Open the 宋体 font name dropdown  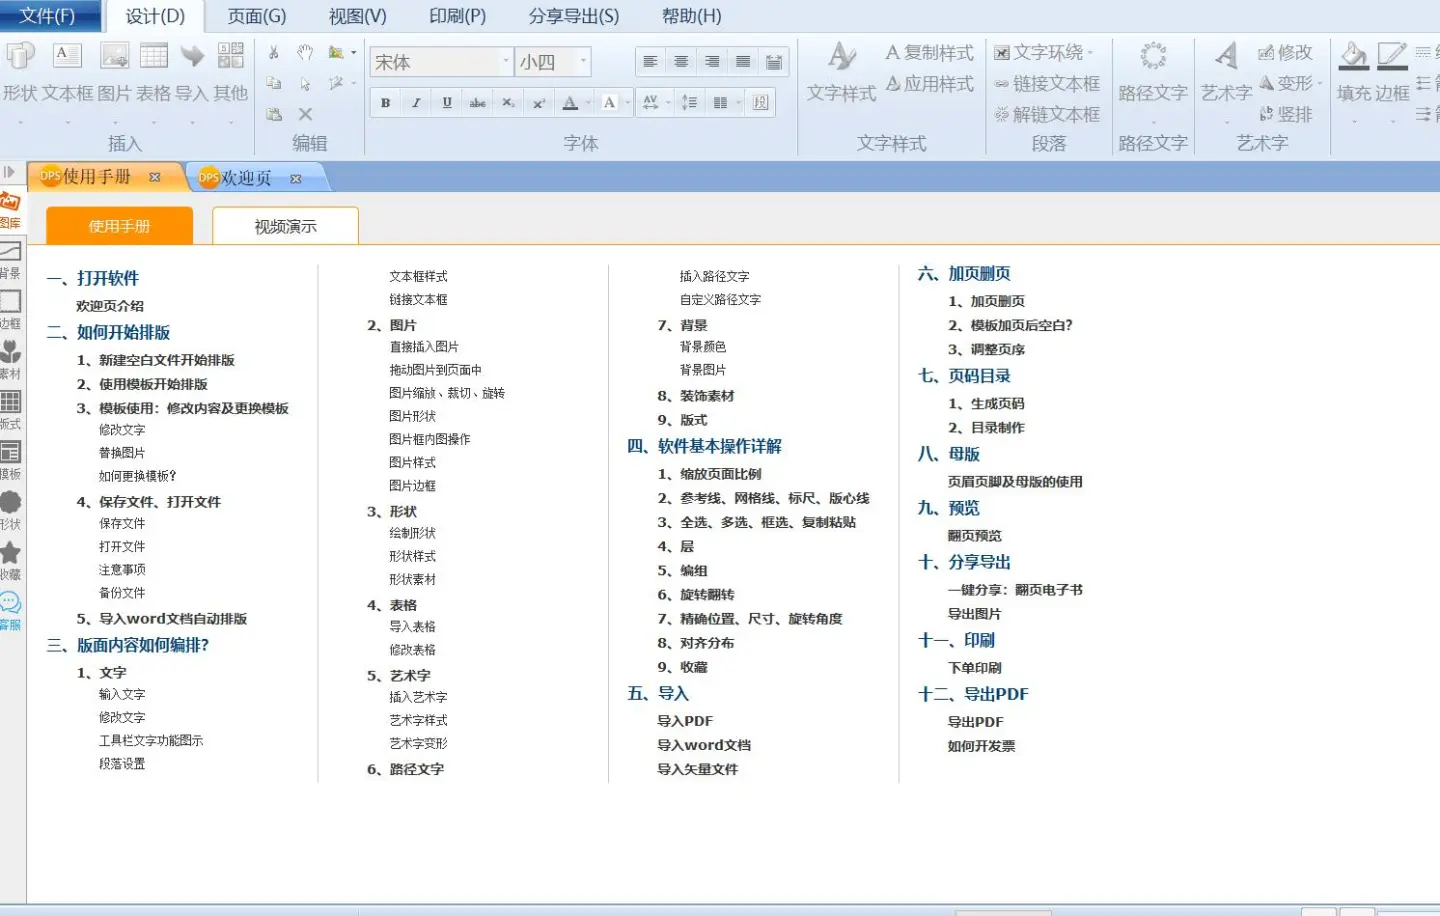505,62
